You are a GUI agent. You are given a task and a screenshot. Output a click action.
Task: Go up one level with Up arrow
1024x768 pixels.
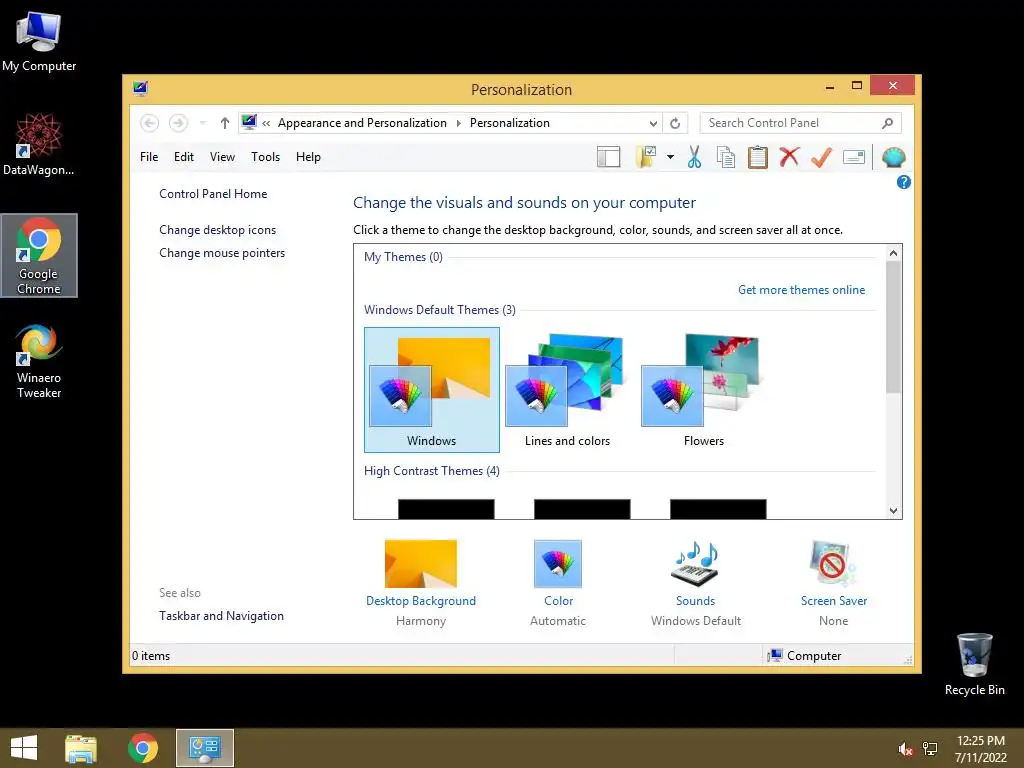point(225,123)
